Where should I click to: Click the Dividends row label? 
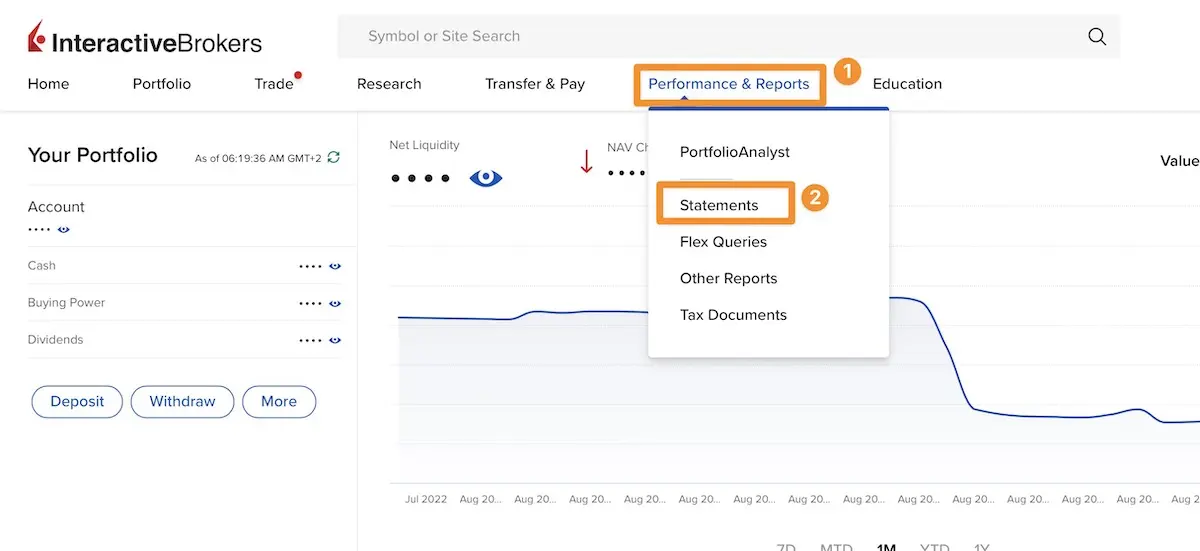55,340
